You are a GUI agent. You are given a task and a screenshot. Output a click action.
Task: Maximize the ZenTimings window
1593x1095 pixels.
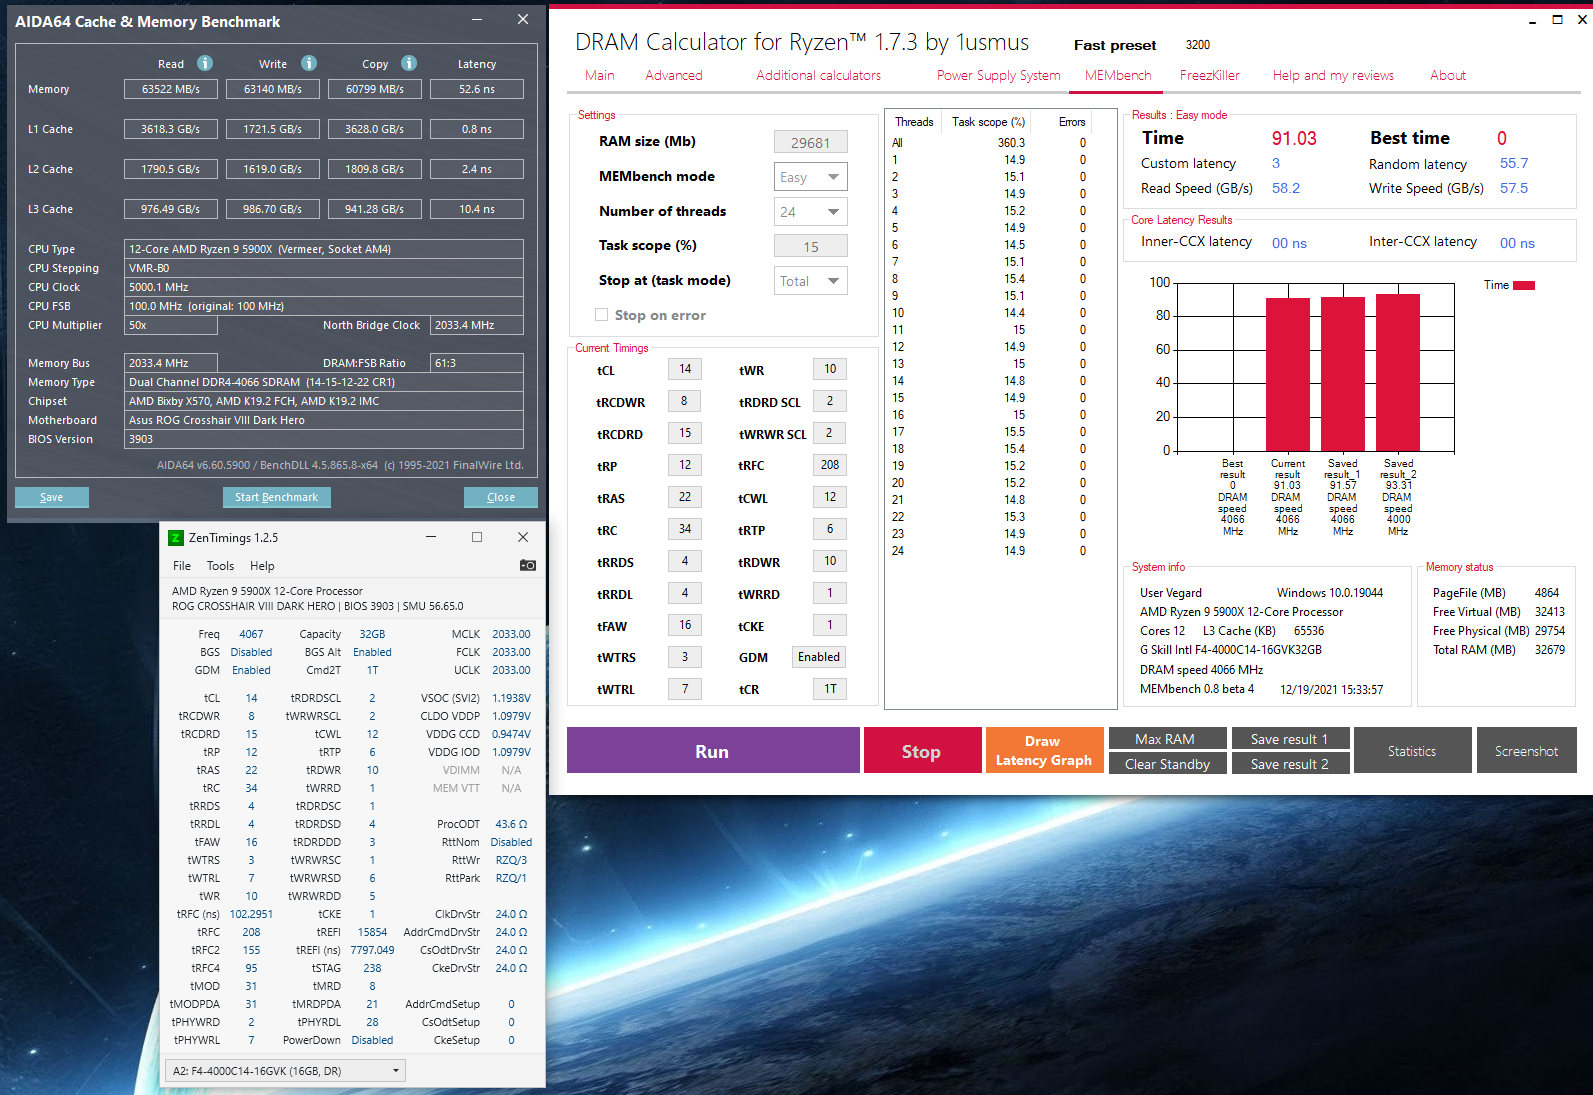pyautogui.click(x=477, y=537)
